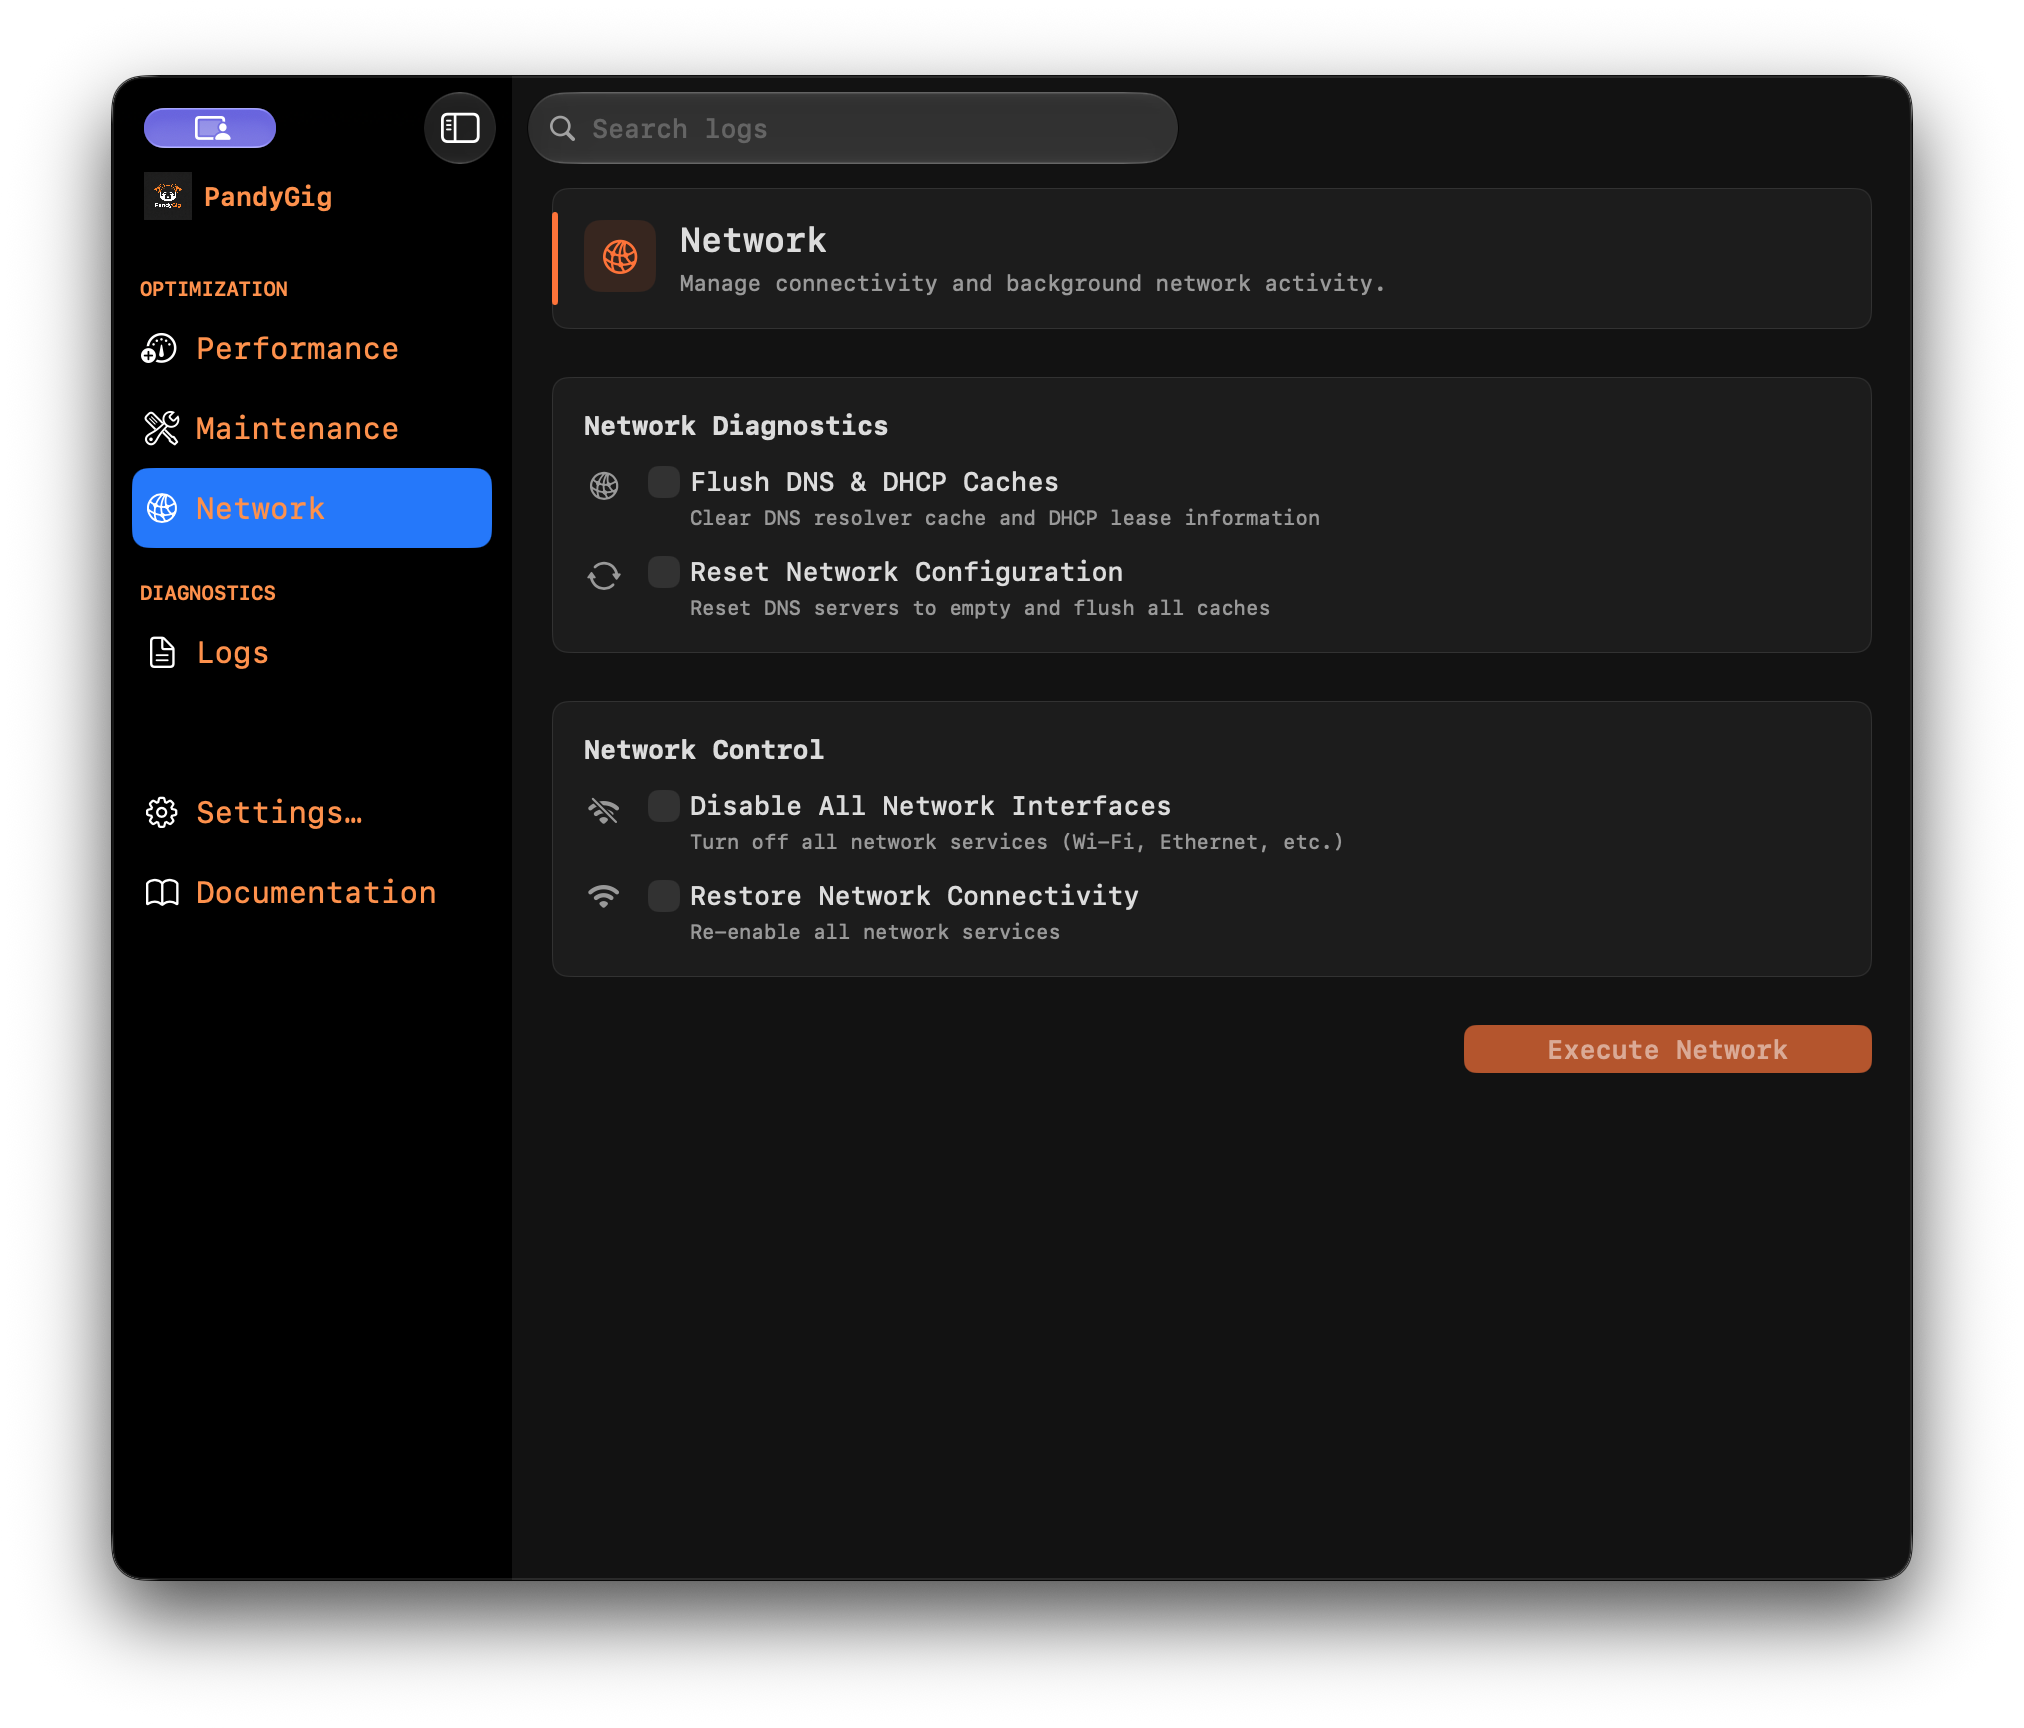2024x1728 pixels.
Task: Open the Documentation link
Action: (312, 893)
